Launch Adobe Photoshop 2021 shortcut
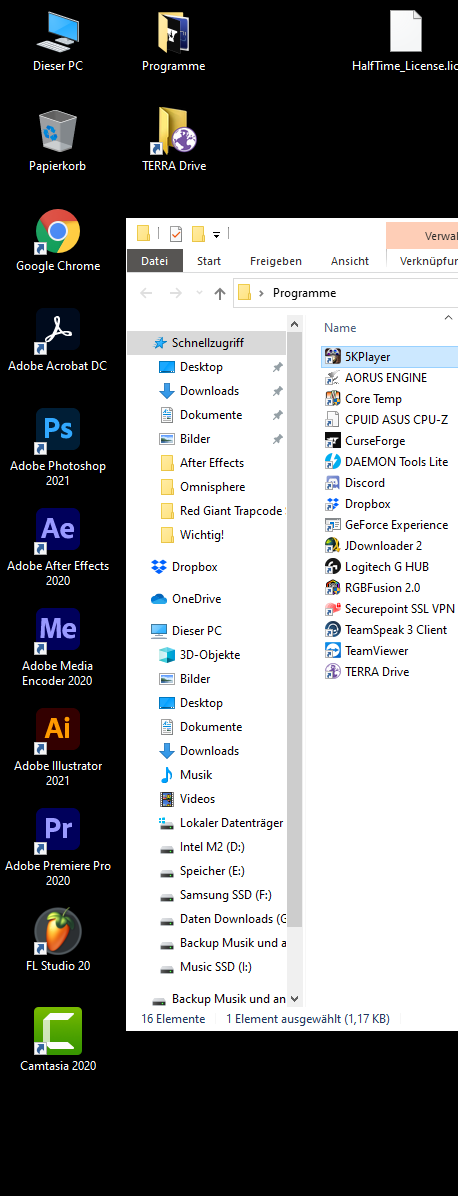Image resolution: width=458 pixels, height=1196 pixels. pyautogui.click(x=58, y=448)
